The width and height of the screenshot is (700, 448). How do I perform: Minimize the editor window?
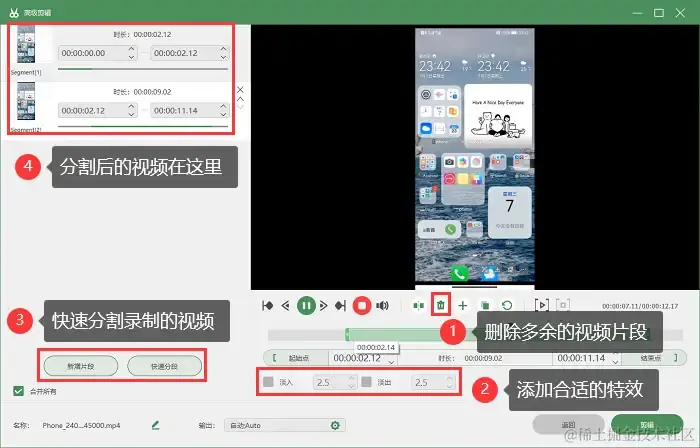[x=637, y=13]
